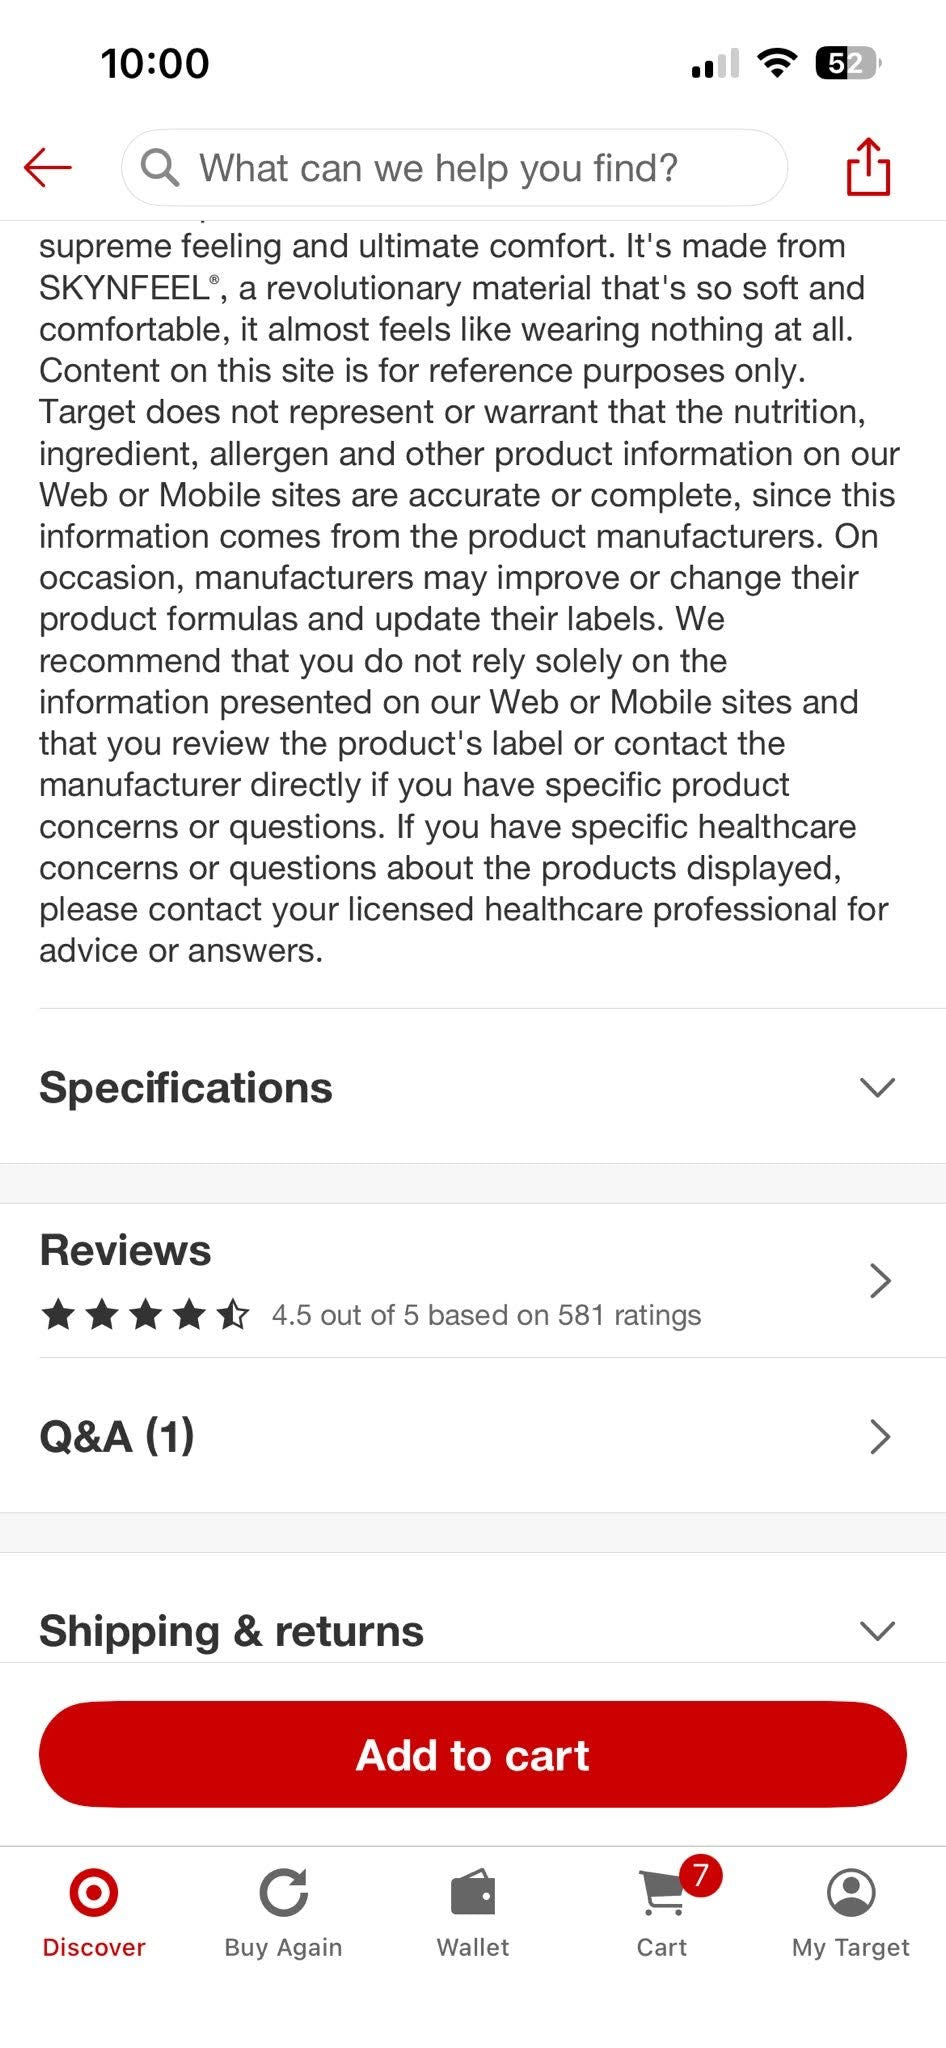Tap the search magnifier icon
This screenshot has width=946, height=2048.
tap(160, 168)
